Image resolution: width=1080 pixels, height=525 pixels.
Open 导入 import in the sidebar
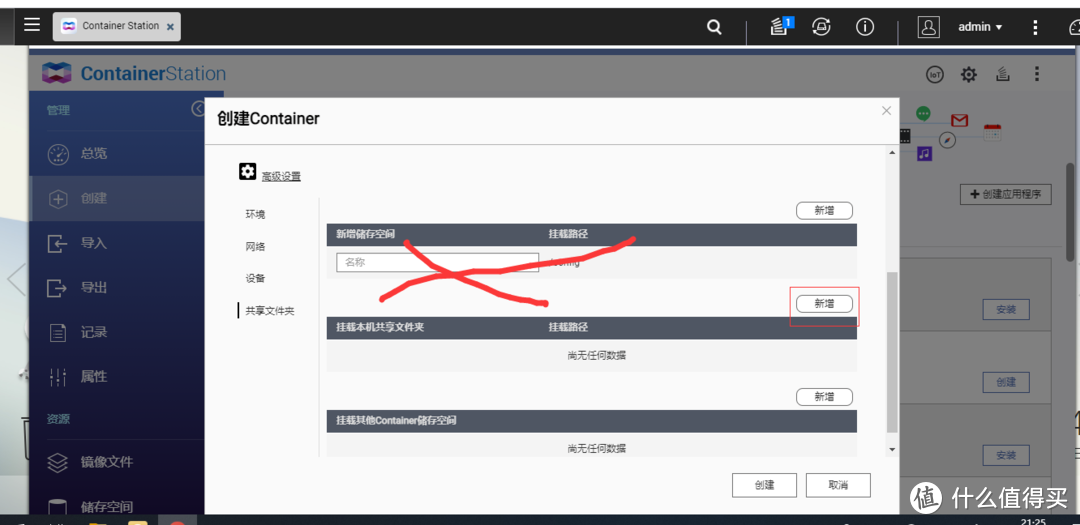pos(117,243)
